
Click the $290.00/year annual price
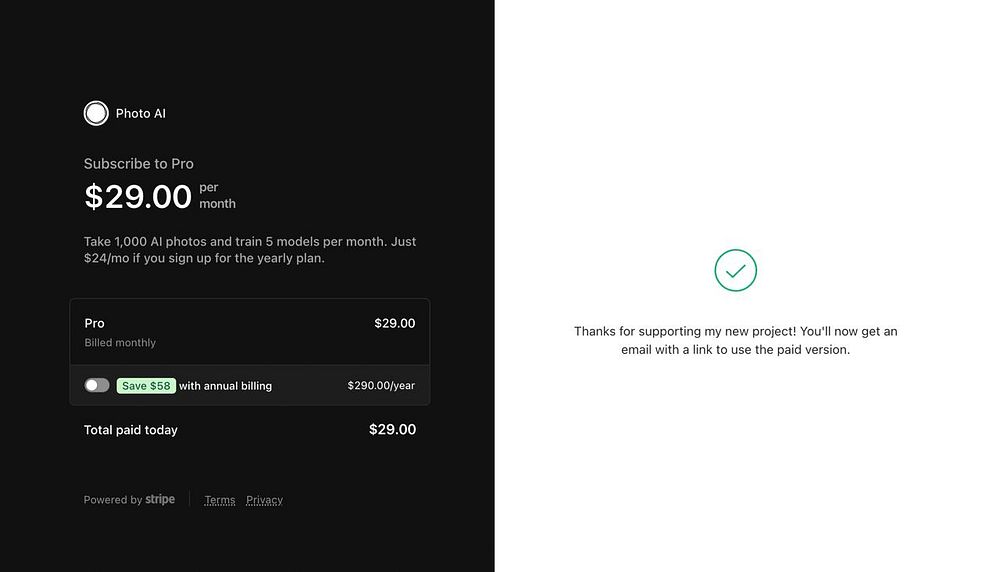(381, 385)
